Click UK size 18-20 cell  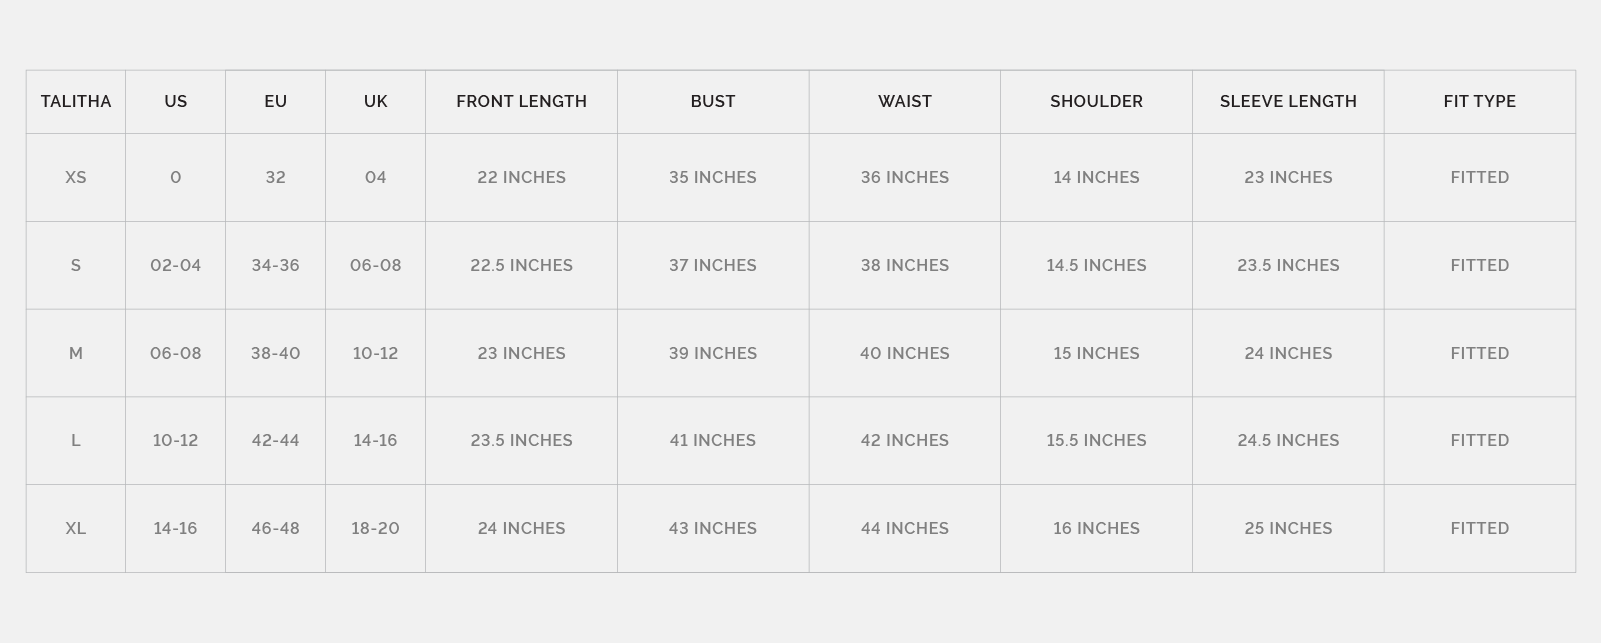pos(375,528)
